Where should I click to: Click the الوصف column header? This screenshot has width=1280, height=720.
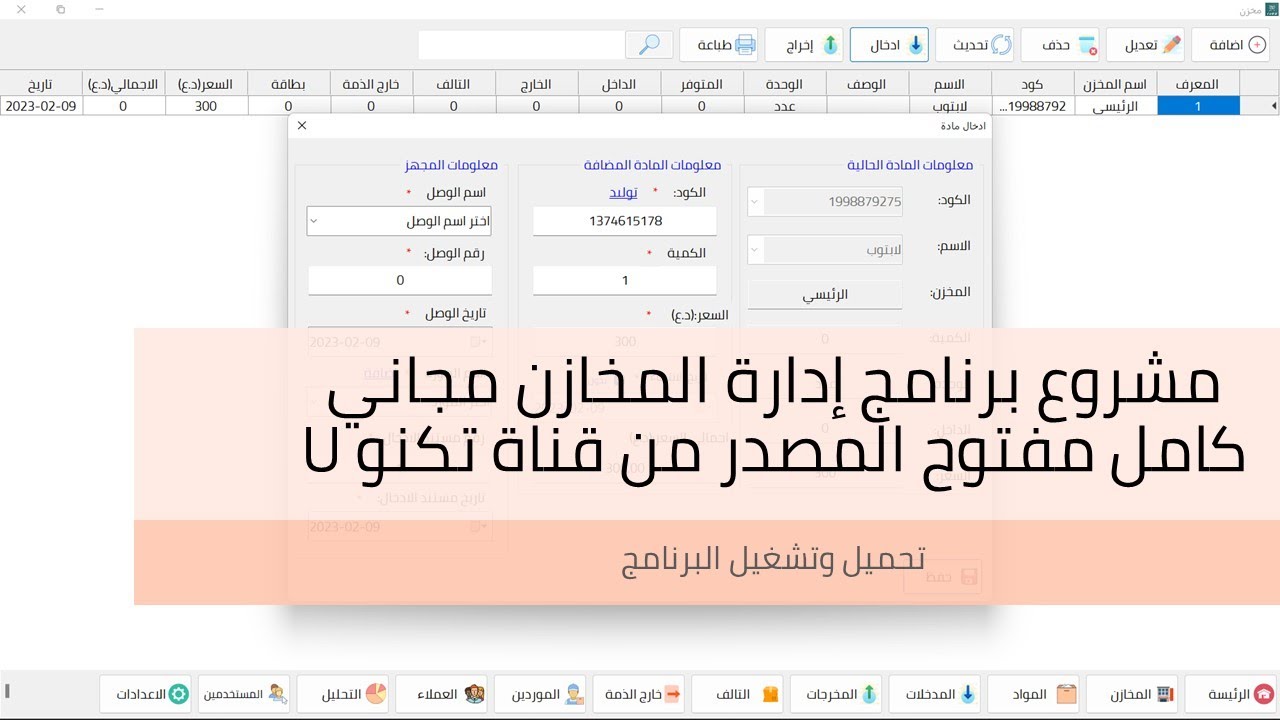coord(868,84)
